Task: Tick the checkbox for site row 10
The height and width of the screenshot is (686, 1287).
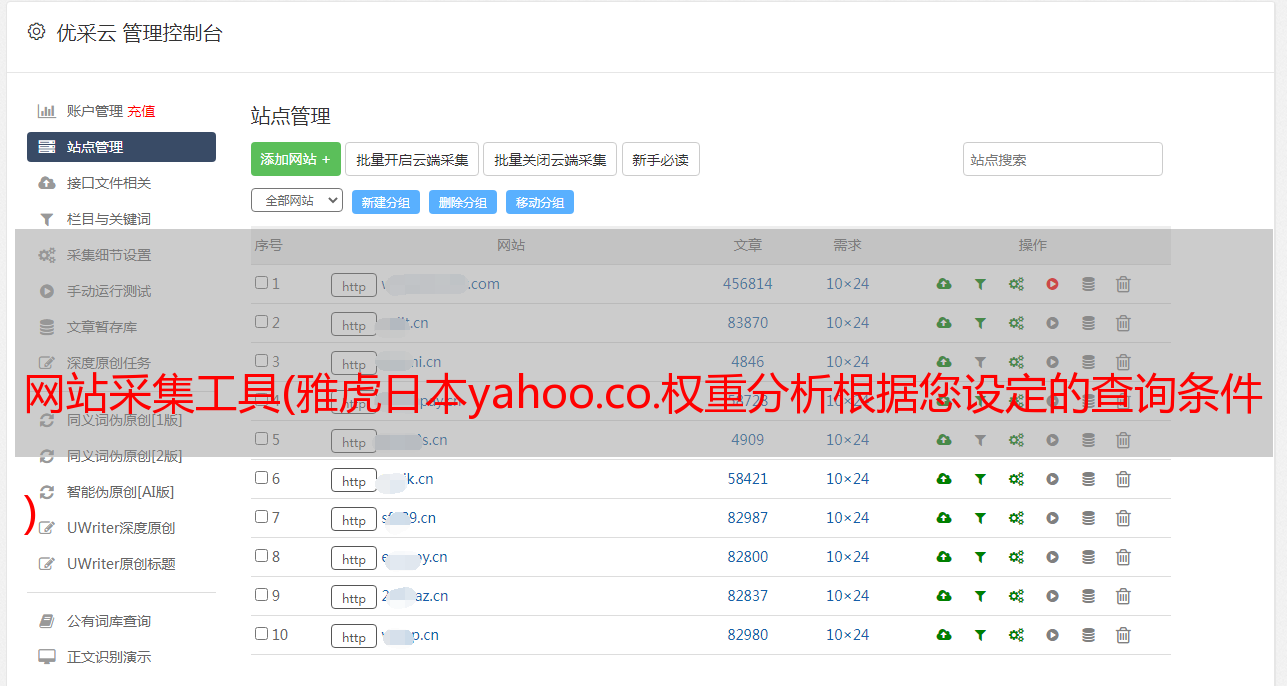Action: (x=261, y=634)
